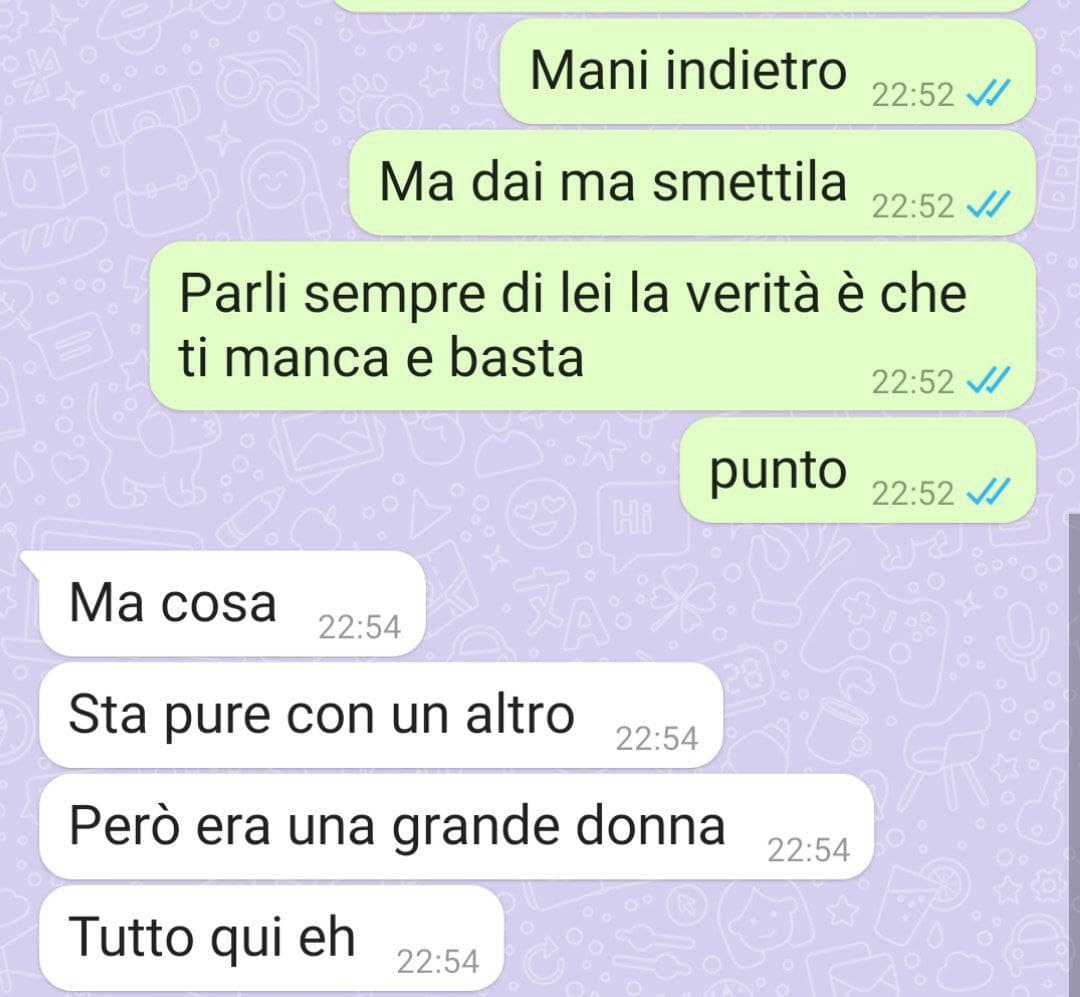Click 22:54 timestamp on 'Sta pure con un altro'
Viewport: 1080px width, 997px height.
[x=657, y=739]
